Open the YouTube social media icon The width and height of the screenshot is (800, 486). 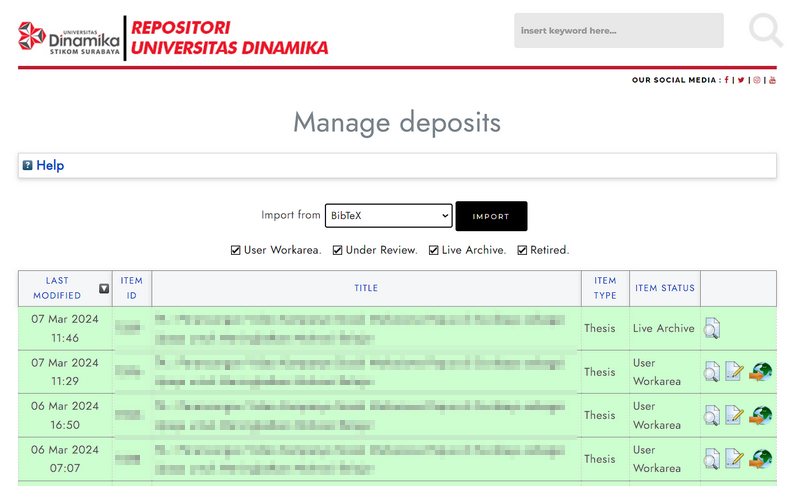coord(772,80)
